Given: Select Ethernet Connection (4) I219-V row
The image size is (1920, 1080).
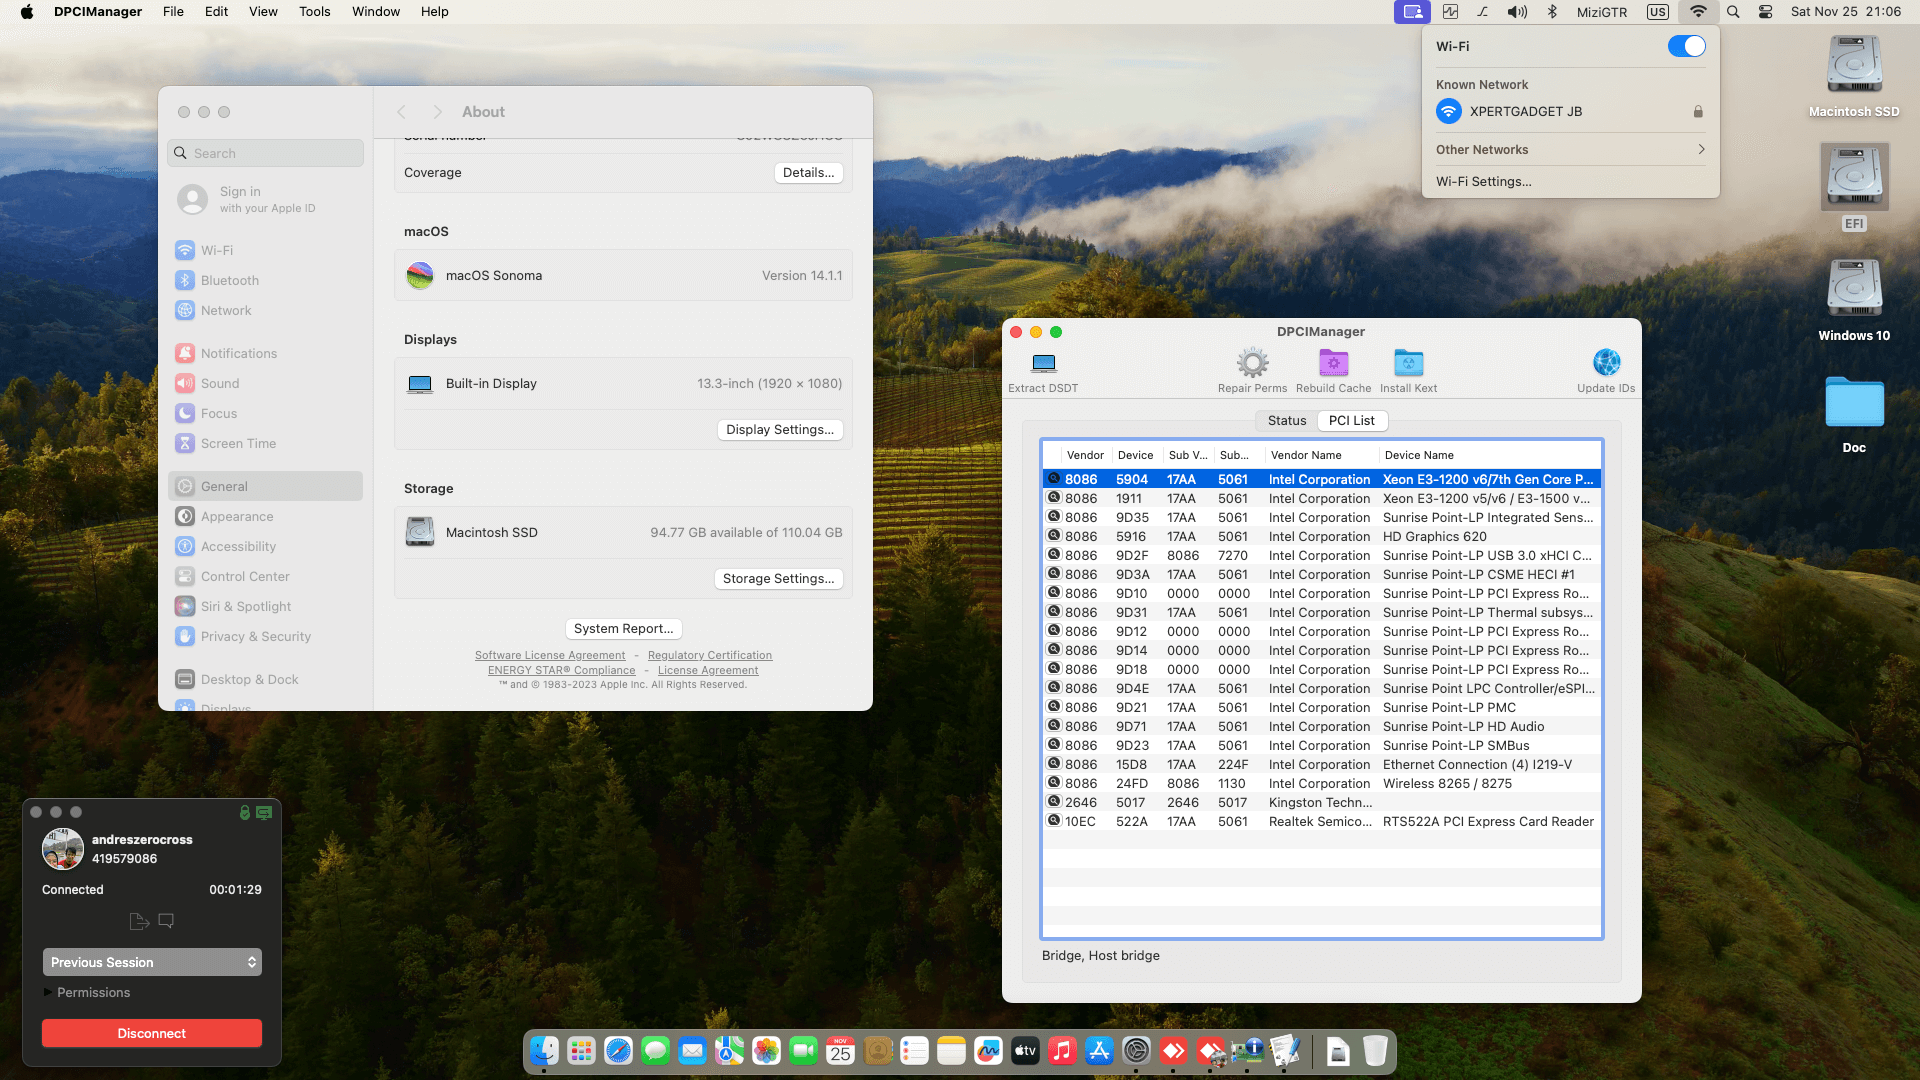Looking at the screenshot, I should [1322, 765].
